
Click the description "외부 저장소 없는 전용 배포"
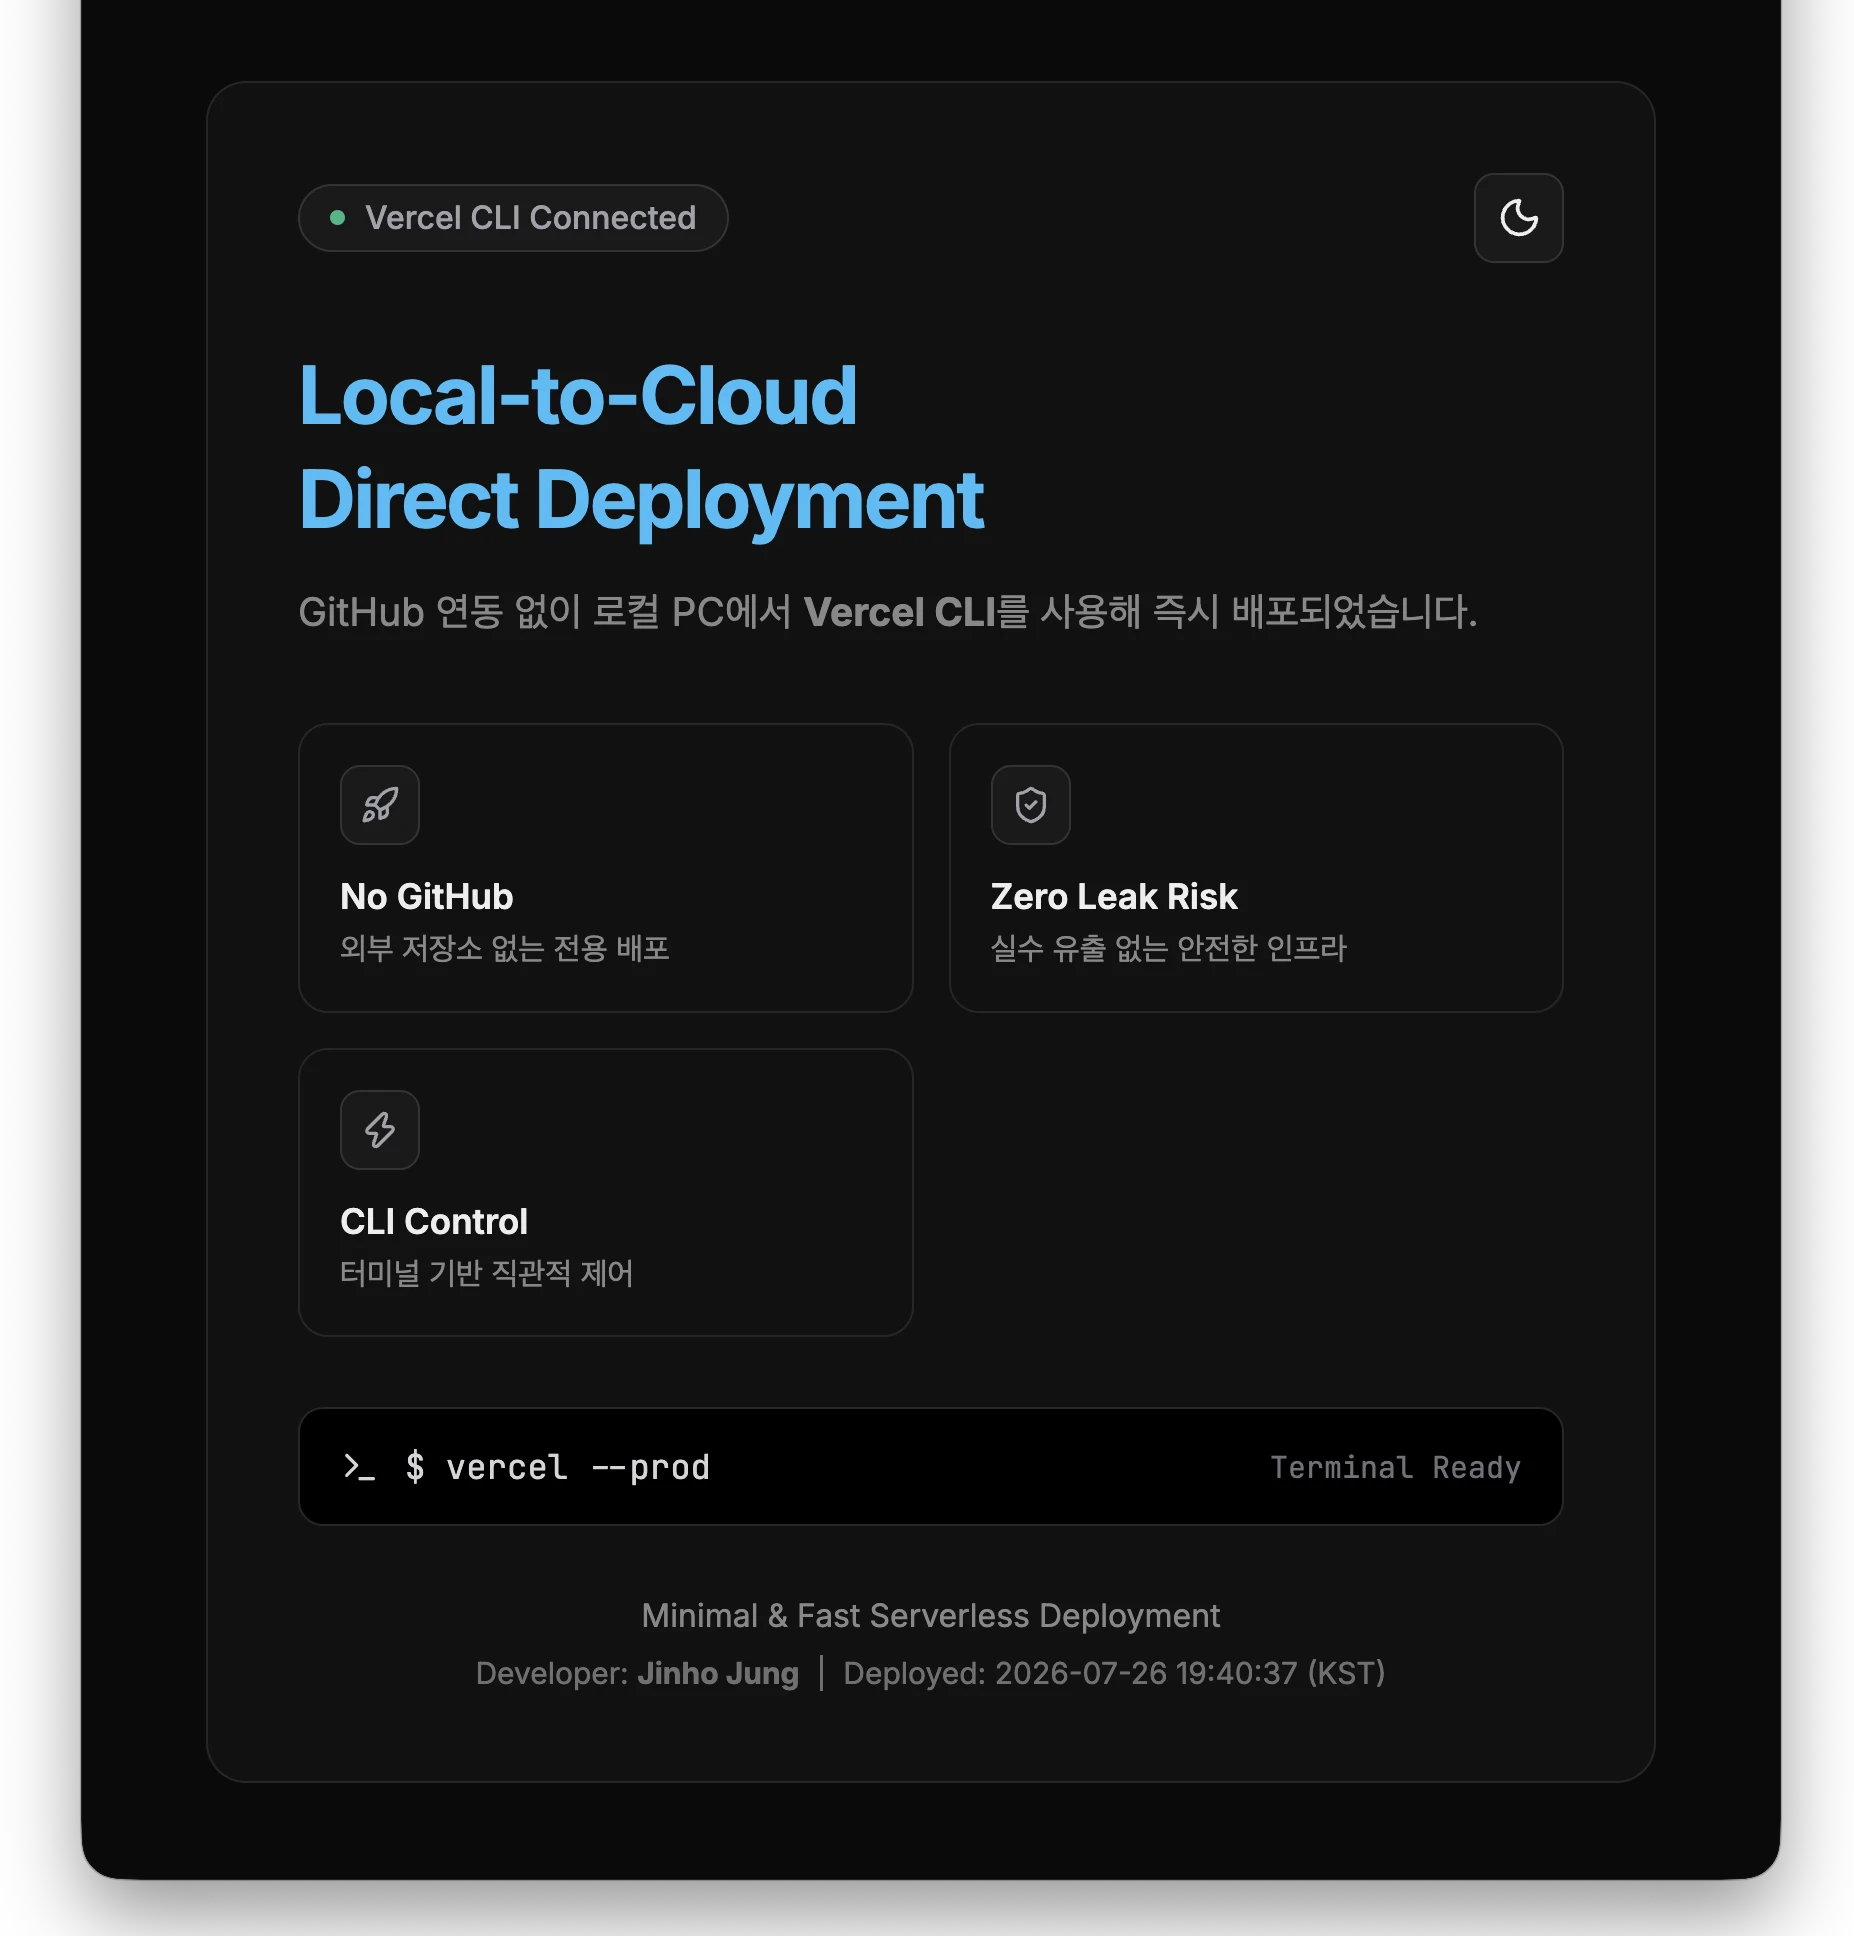tap(505, 948)
